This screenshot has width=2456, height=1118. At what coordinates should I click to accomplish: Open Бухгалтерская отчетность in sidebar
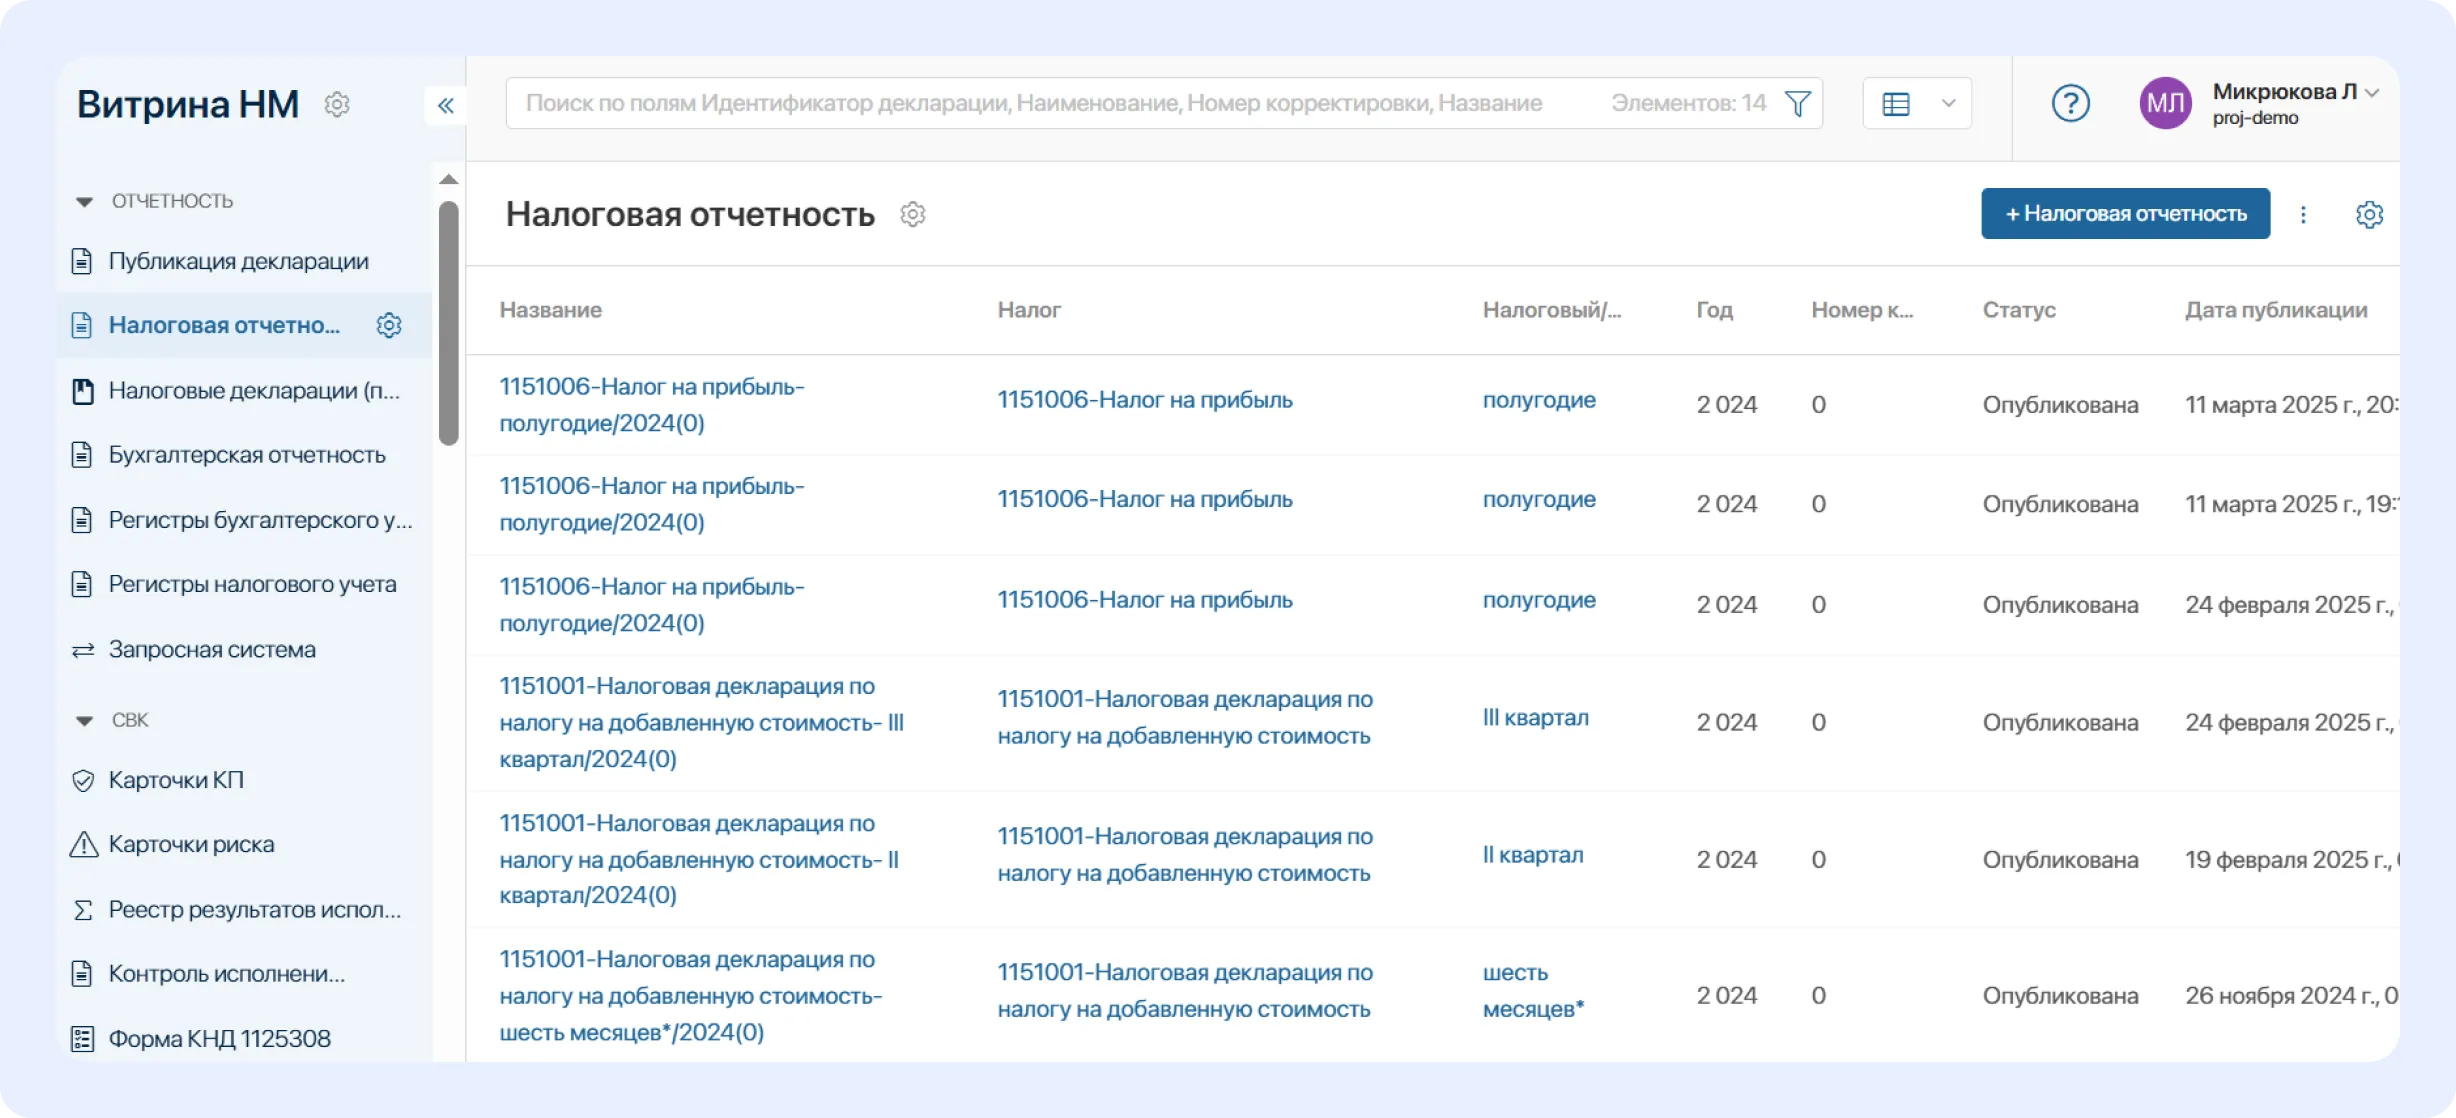coord(246,455)
